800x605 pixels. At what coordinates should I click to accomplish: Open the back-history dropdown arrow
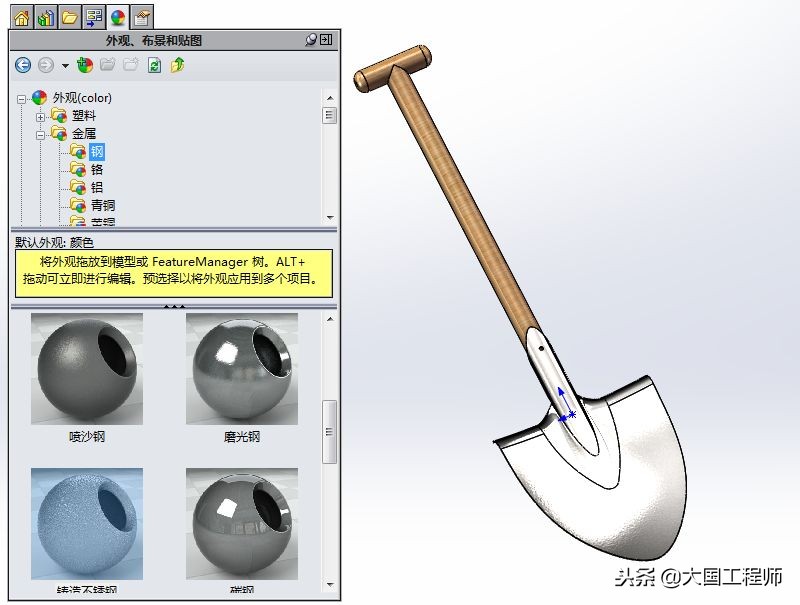[64, 67]
